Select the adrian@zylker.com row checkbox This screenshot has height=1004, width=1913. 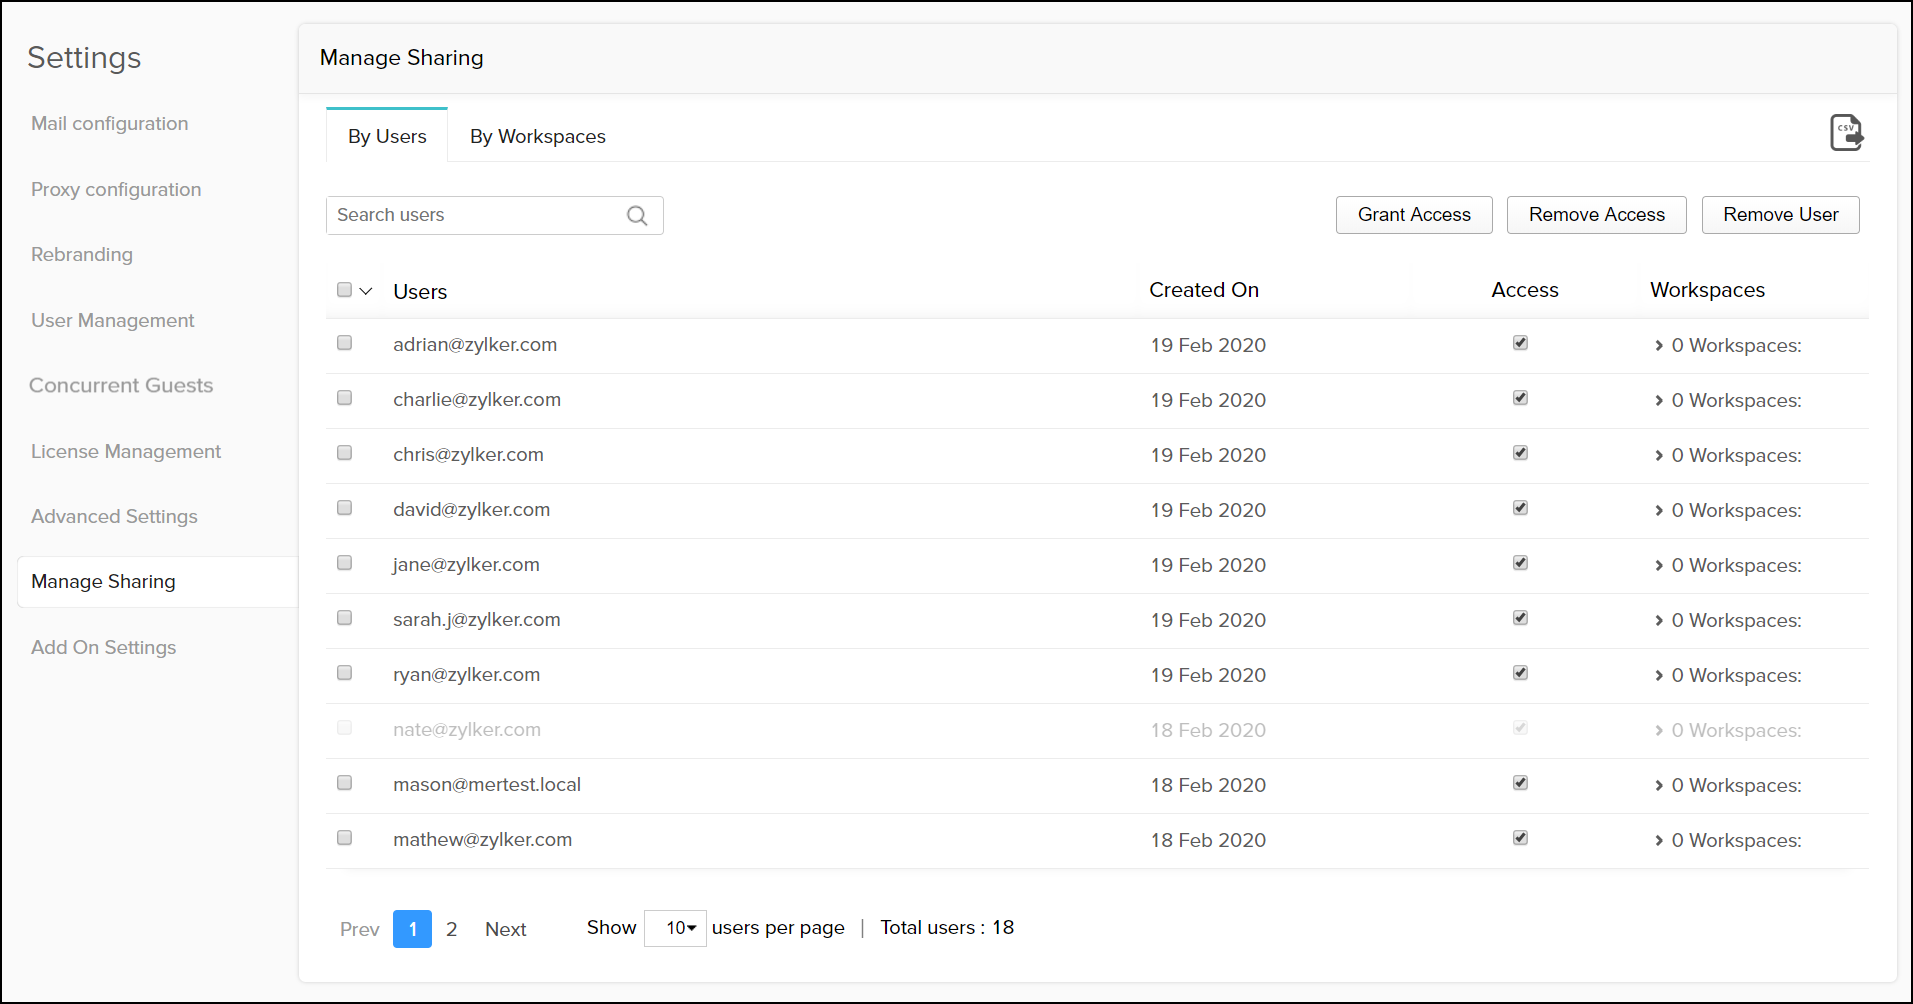pos(345,343)
